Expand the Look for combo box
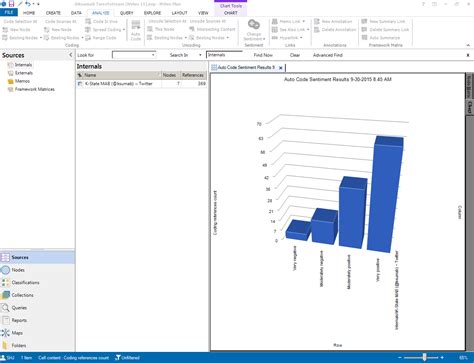 tap(153, 55)
